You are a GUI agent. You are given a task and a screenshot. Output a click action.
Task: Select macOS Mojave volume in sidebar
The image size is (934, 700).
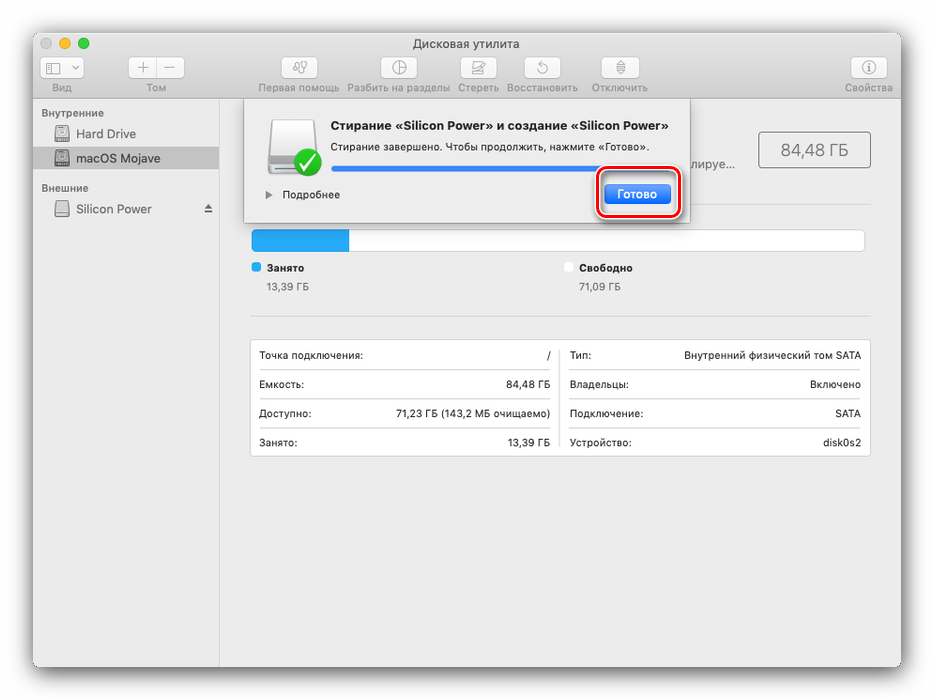click(x=118, y=158)
